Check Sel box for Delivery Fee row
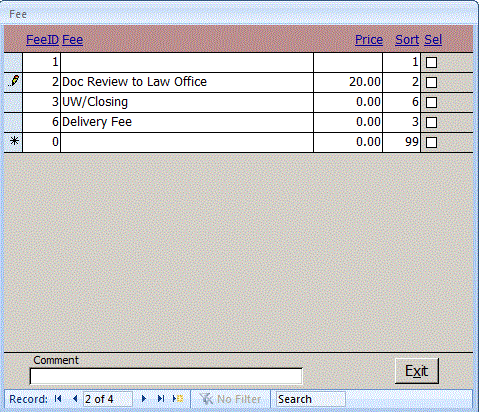The height and width of the screenshot is (412, 479). 431,122
